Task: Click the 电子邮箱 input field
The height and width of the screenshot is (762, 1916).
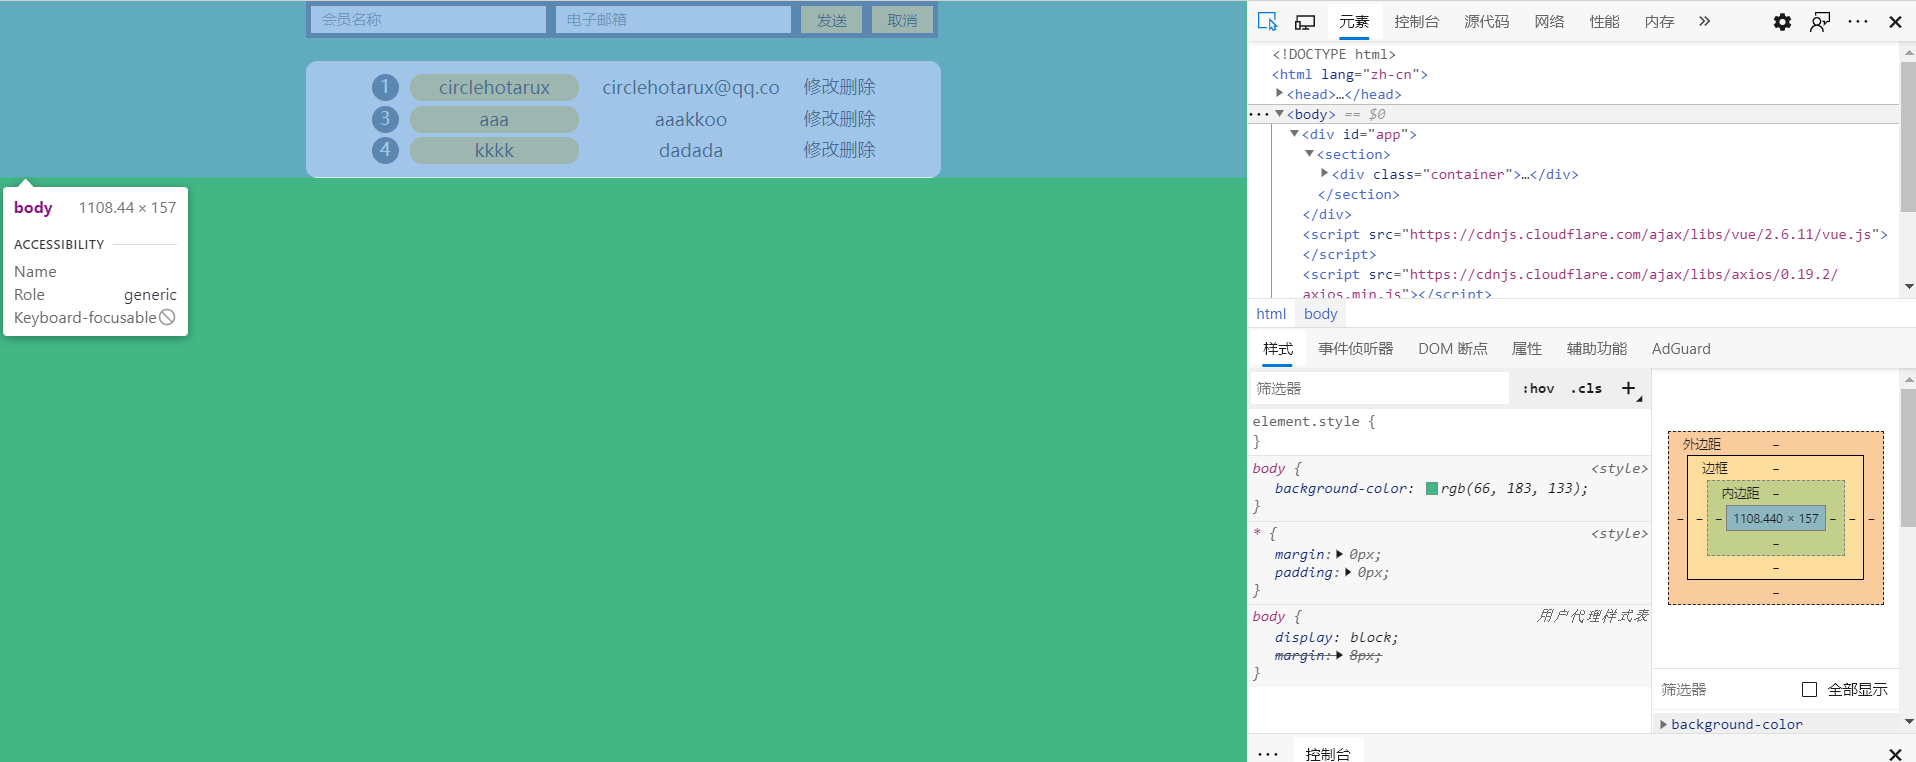Action: 673,20
